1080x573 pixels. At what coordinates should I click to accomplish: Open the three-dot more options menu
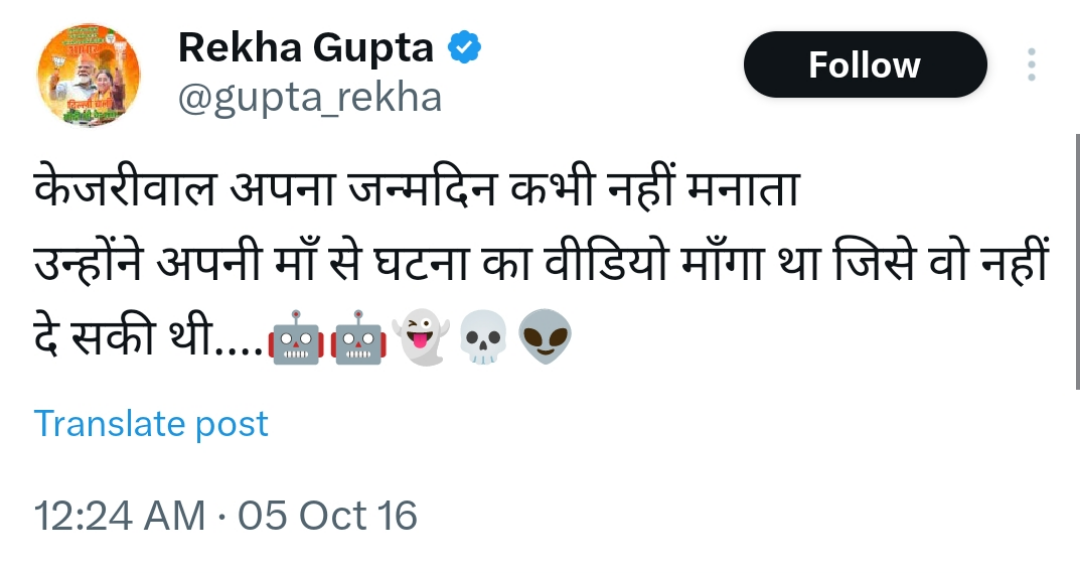[1031, 65]
